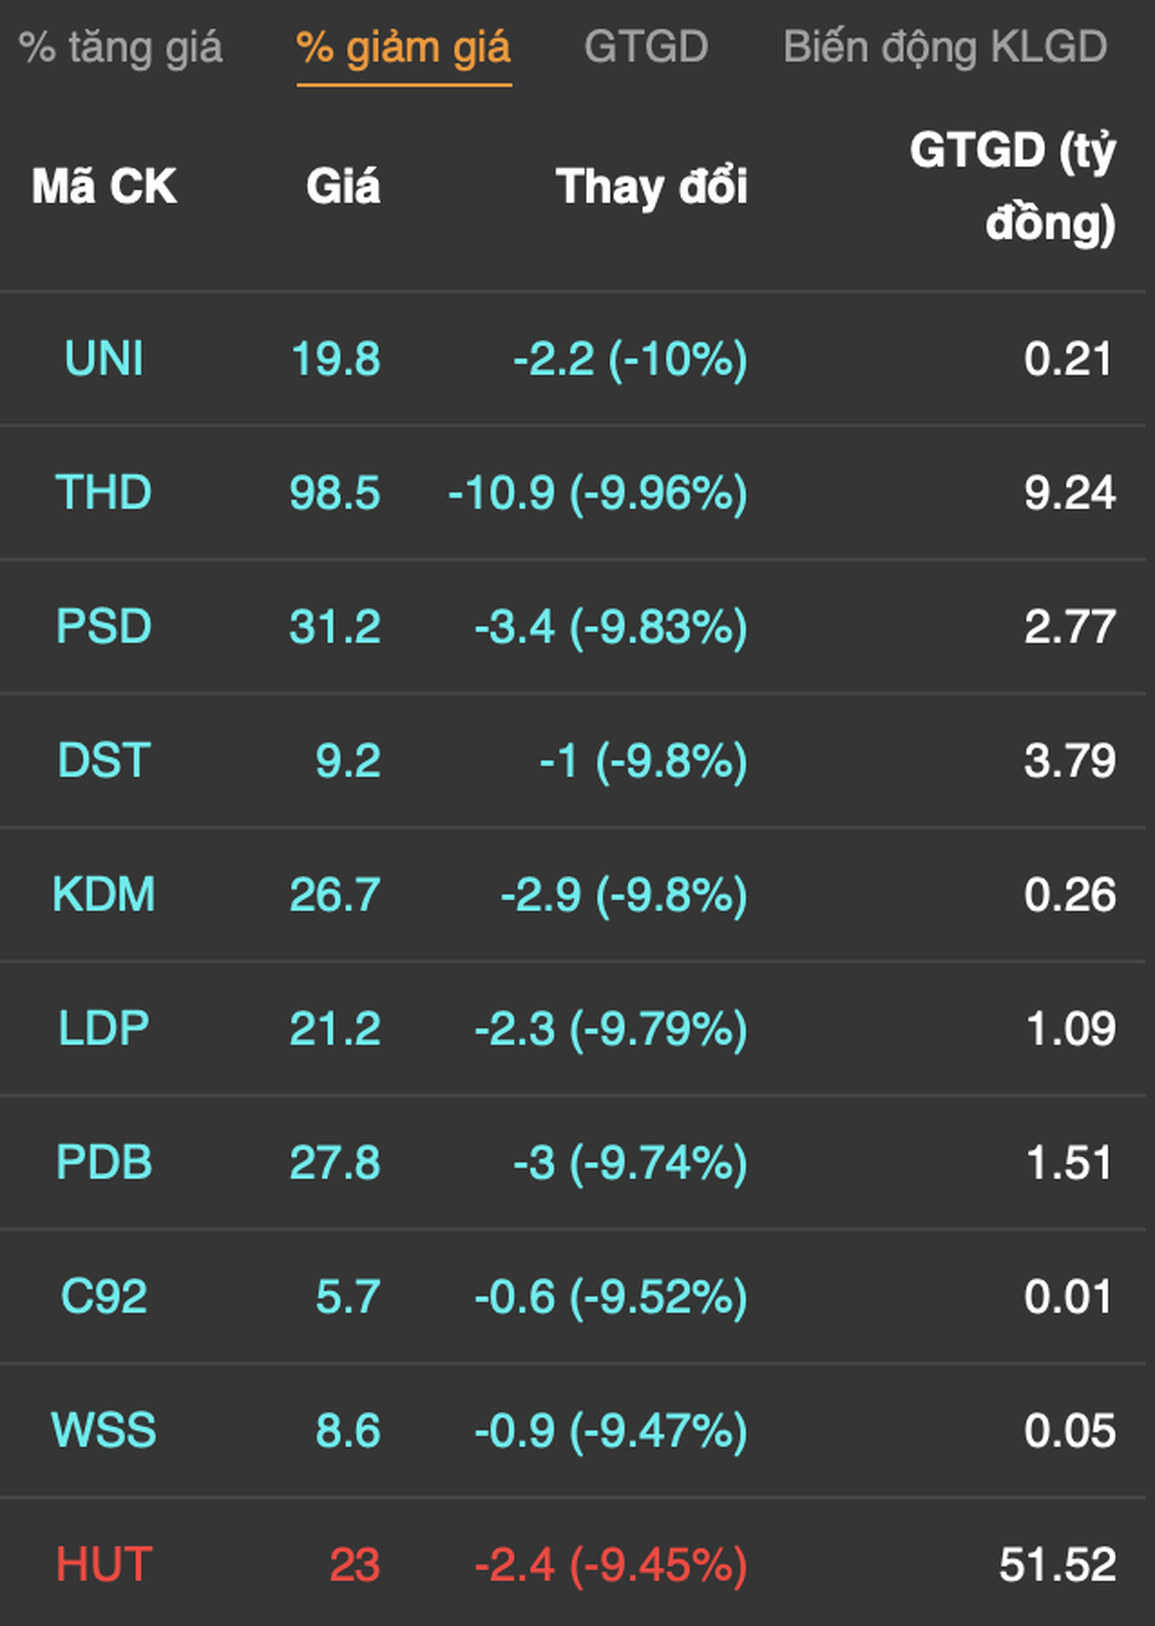Open the red HUT ticker
Image resolution: width=1155 pixels, height=1626 pixels.
[104, 1565]
